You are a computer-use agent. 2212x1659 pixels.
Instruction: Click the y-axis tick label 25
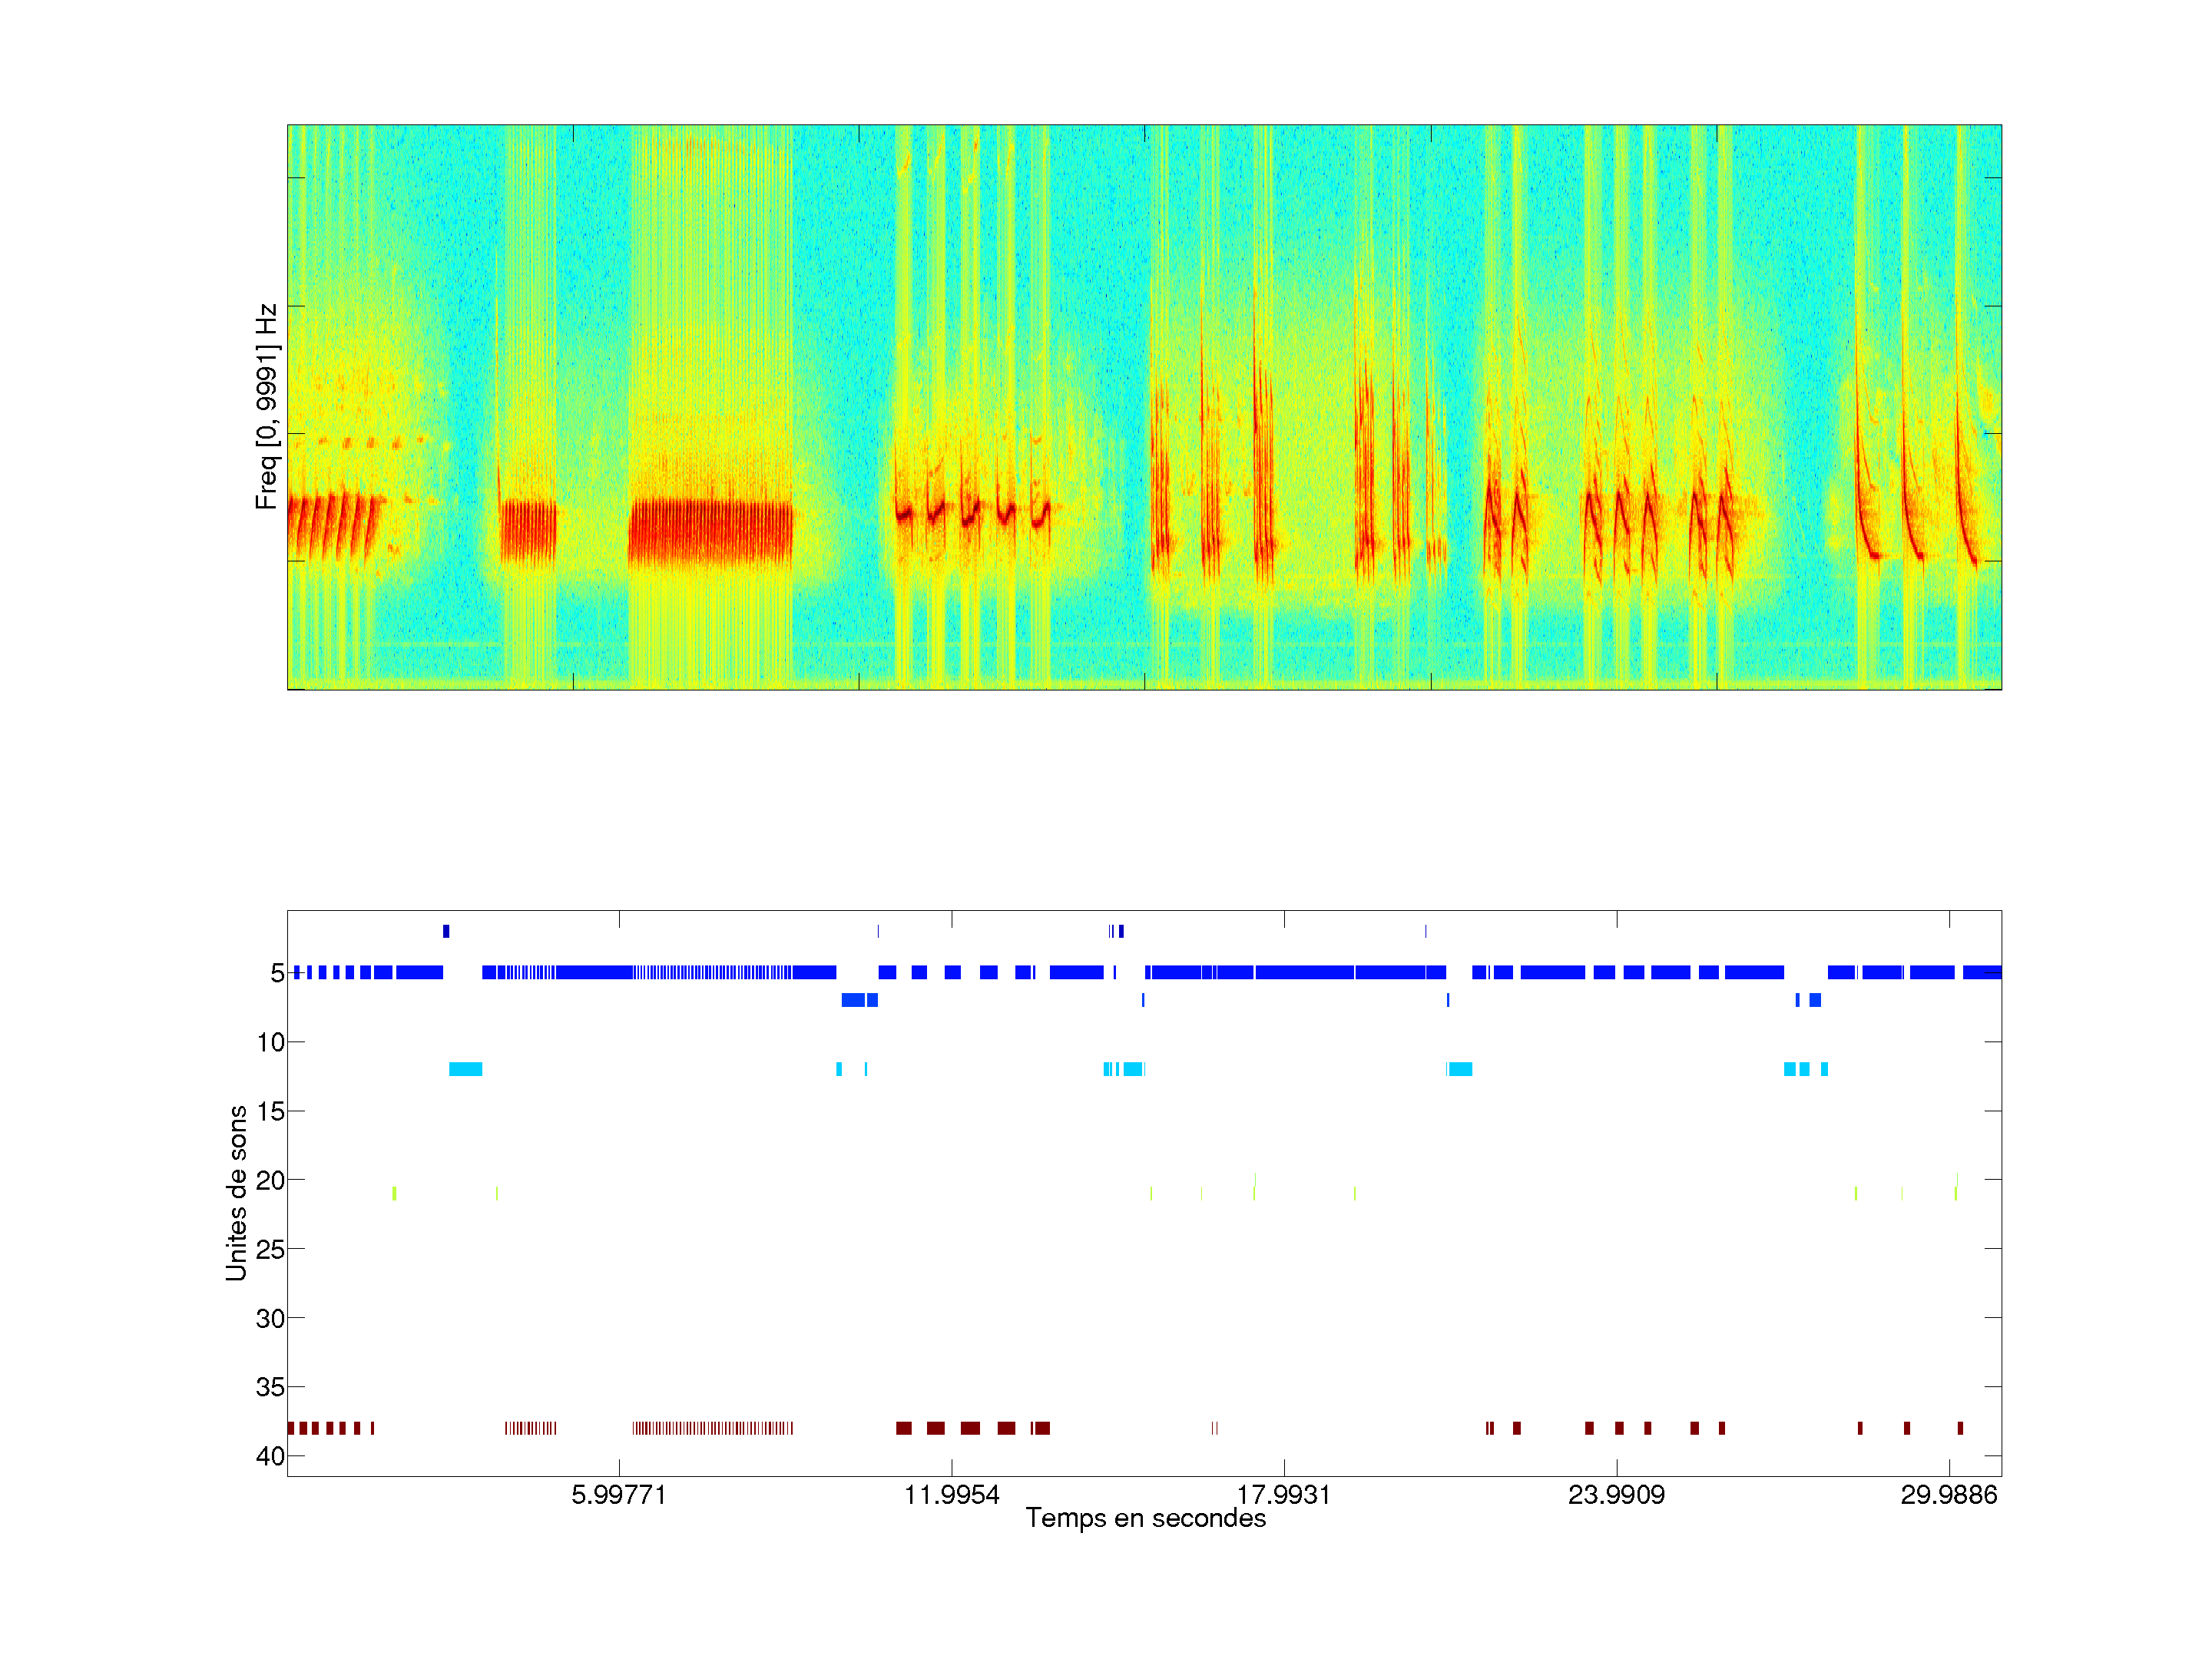click(x=270, y=1250)
